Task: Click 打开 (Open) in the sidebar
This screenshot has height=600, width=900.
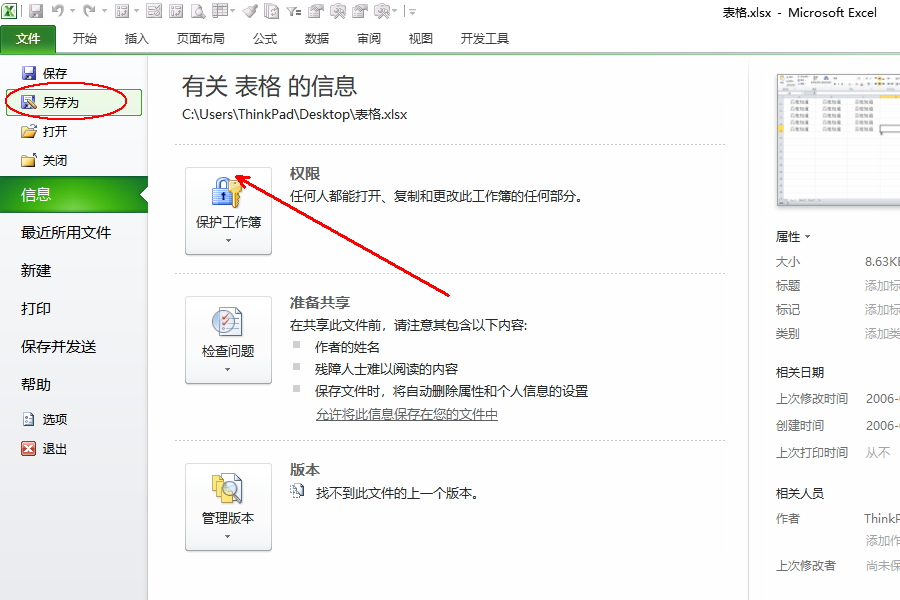Action: coord(54,131)
